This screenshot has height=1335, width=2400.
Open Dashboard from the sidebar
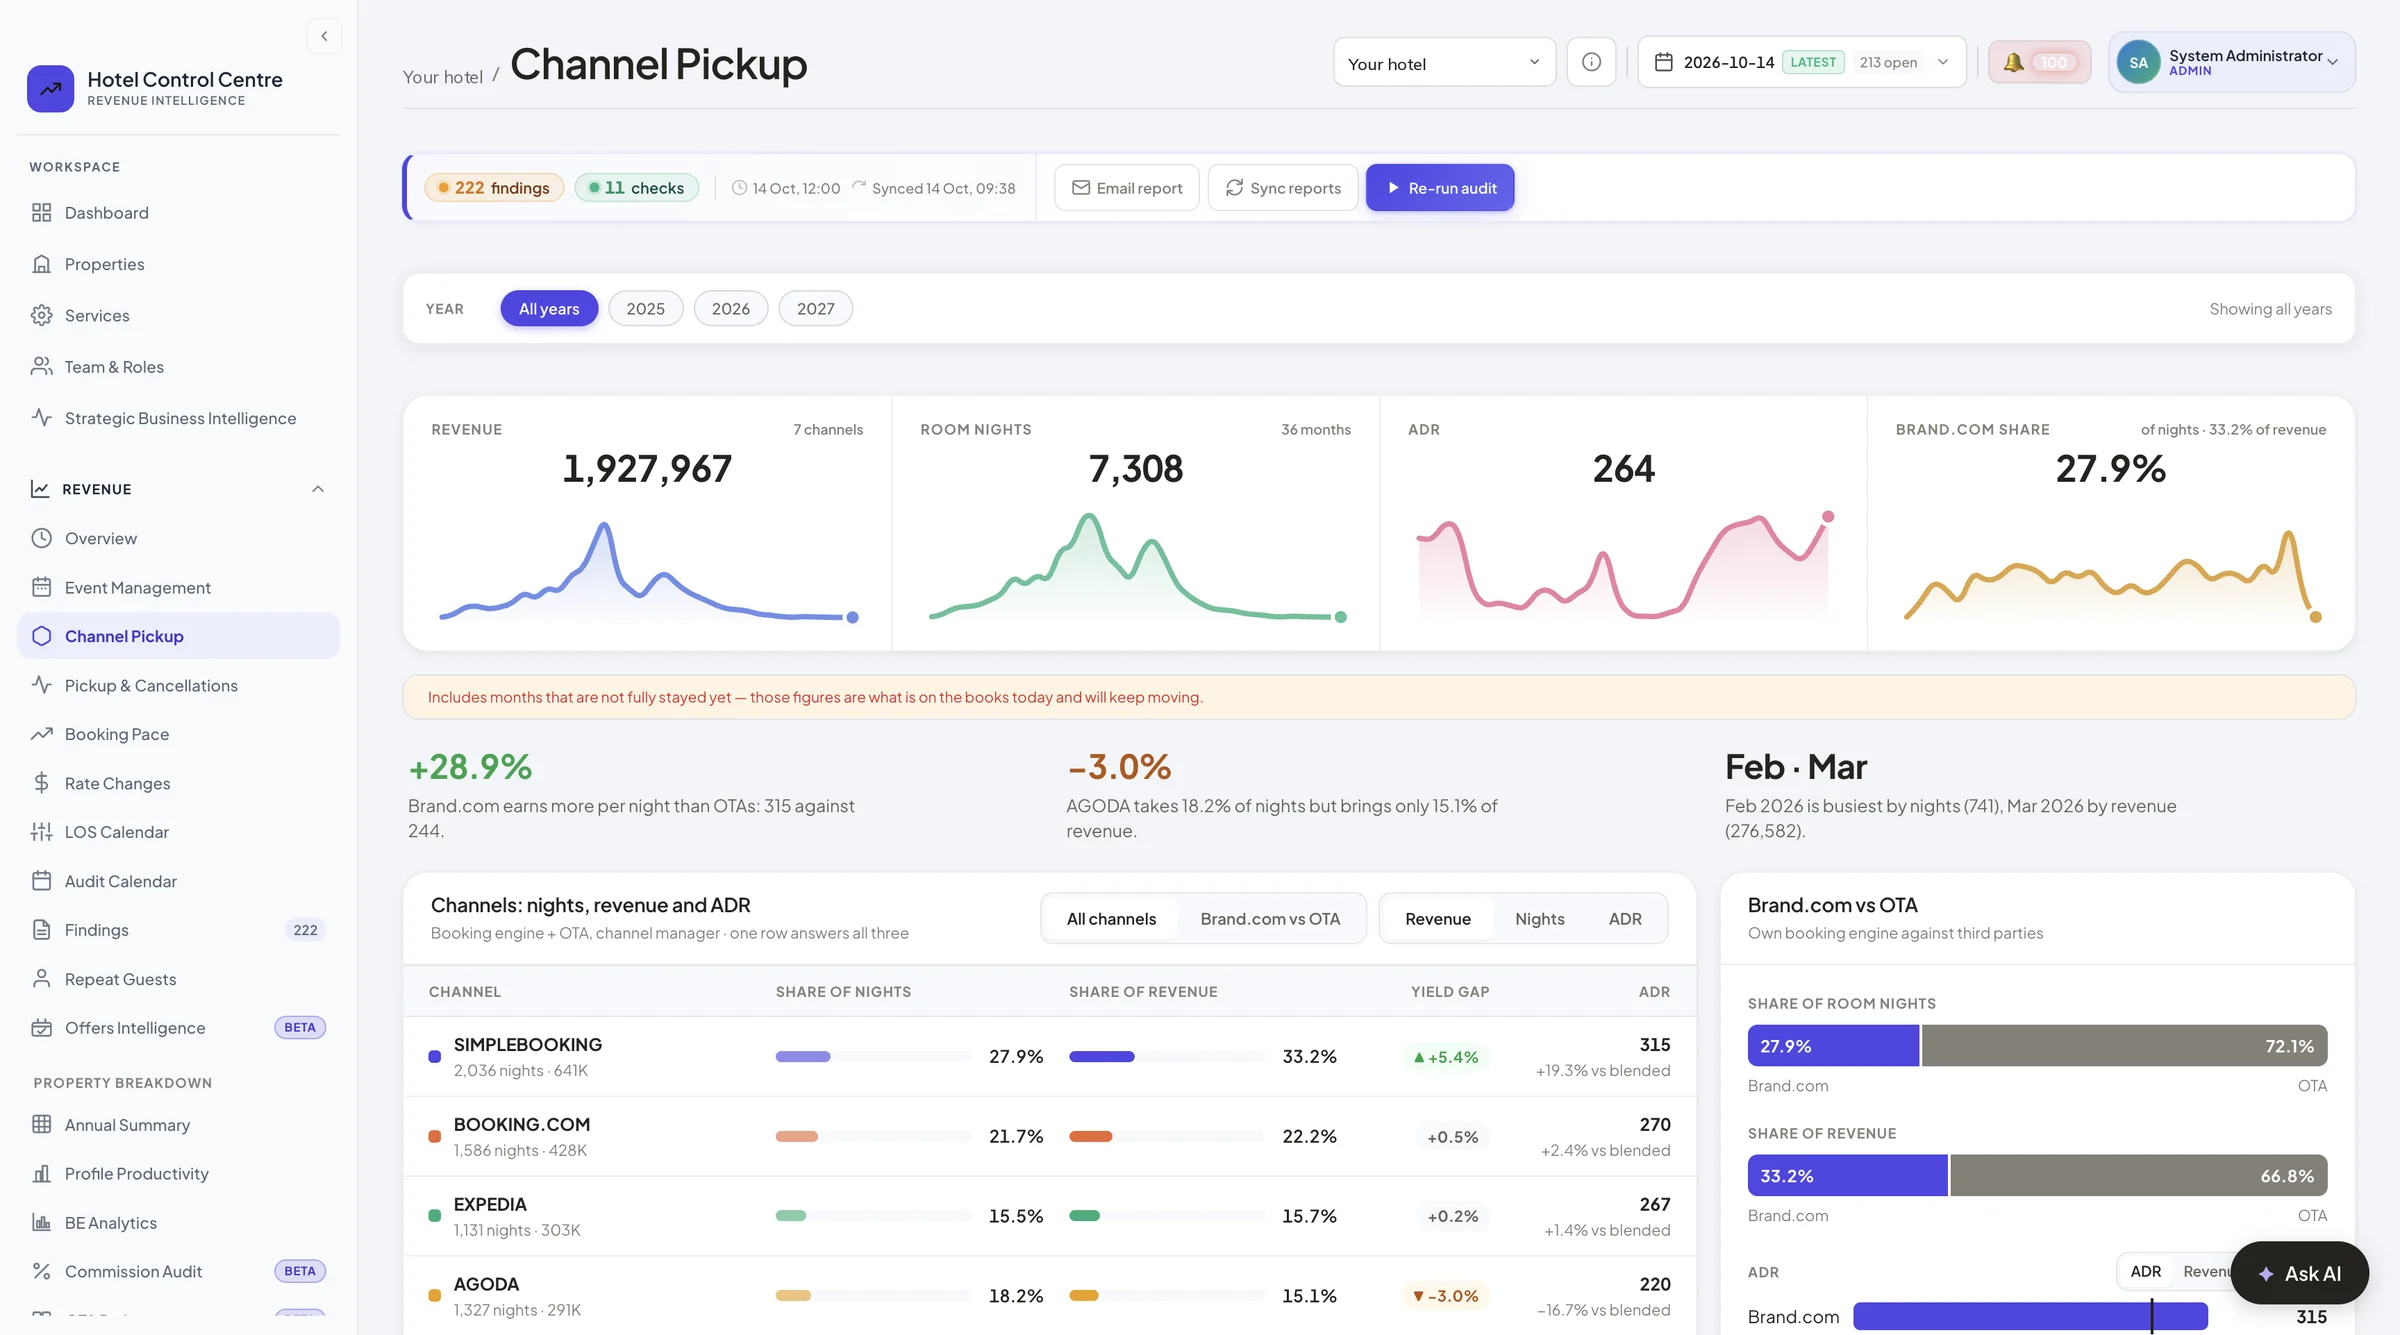178,213
